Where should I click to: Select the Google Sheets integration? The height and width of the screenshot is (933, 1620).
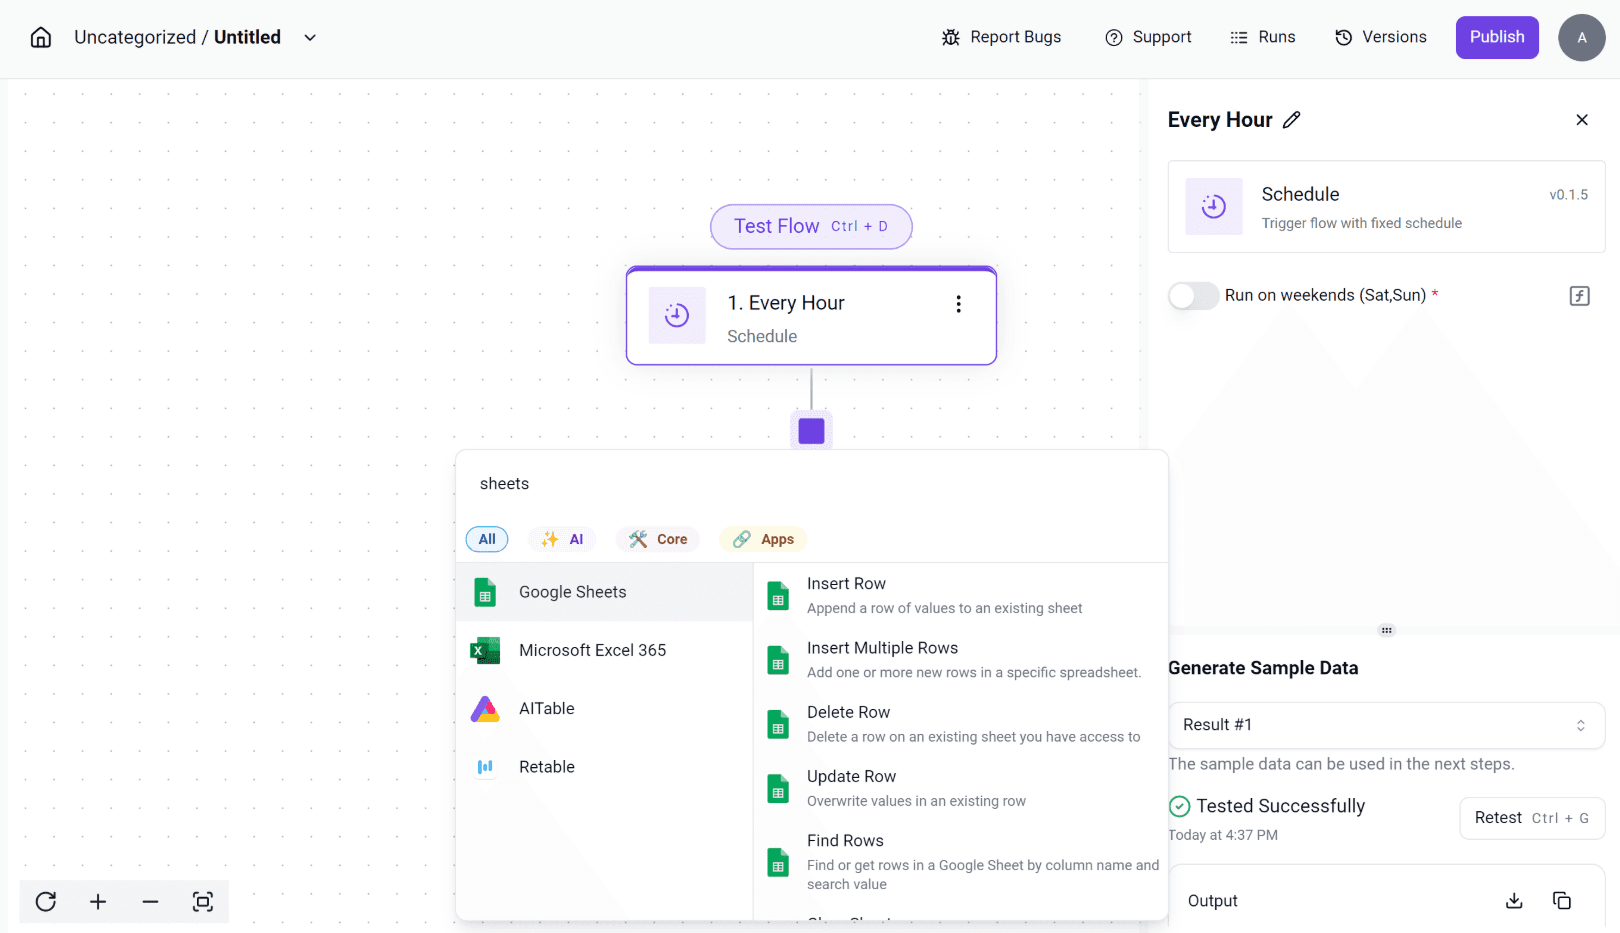point(572,591)
